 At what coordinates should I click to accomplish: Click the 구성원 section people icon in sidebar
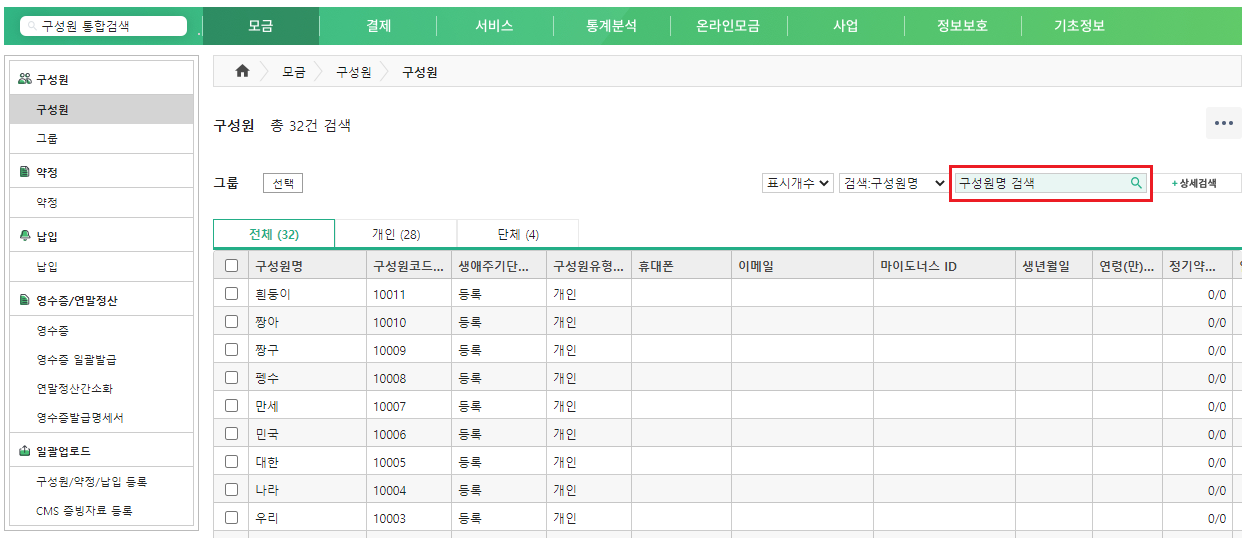point(25,79)
